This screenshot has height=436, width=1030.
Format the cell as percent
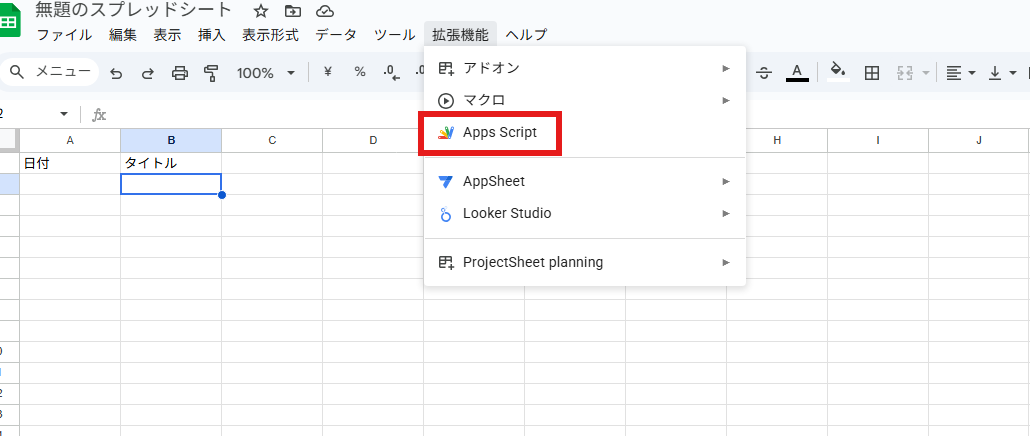tap(360, 73)
